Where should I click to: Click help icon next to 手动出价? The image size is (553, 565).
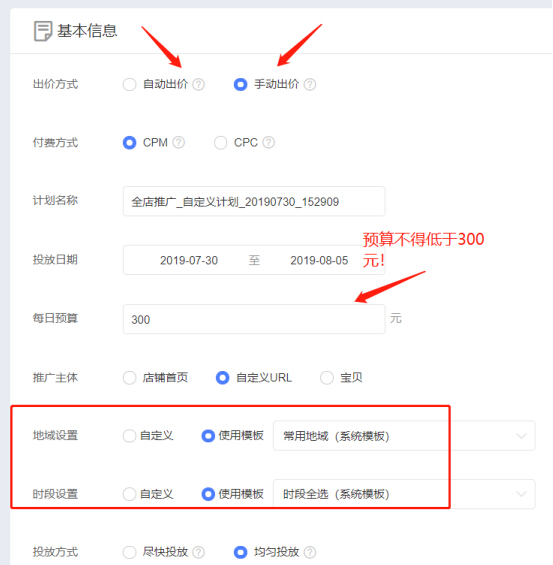[310, 85]
